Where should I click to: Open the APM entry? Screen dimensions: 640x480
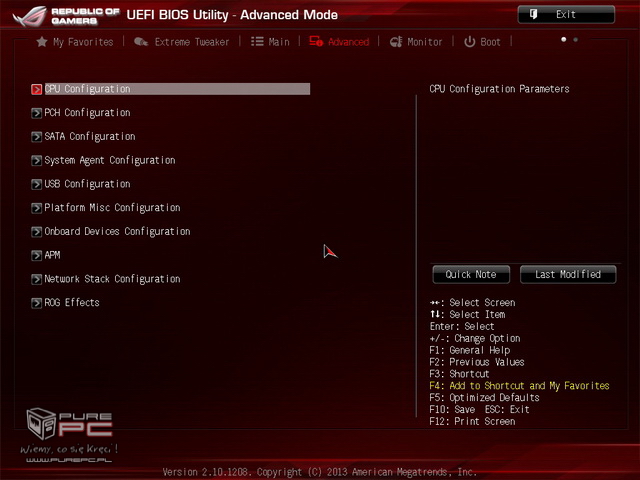[52, 255]
